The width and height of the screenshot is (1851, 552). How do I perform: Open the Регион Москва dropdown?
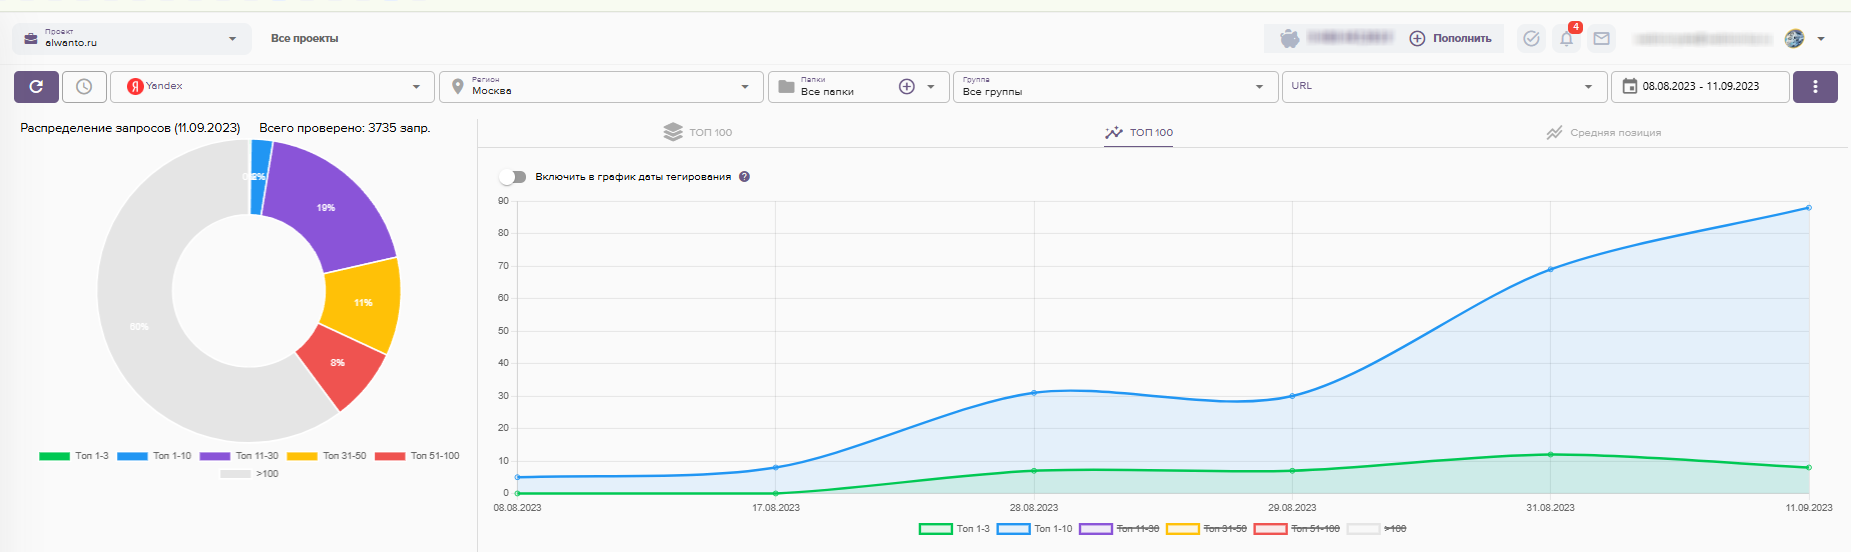600,87
